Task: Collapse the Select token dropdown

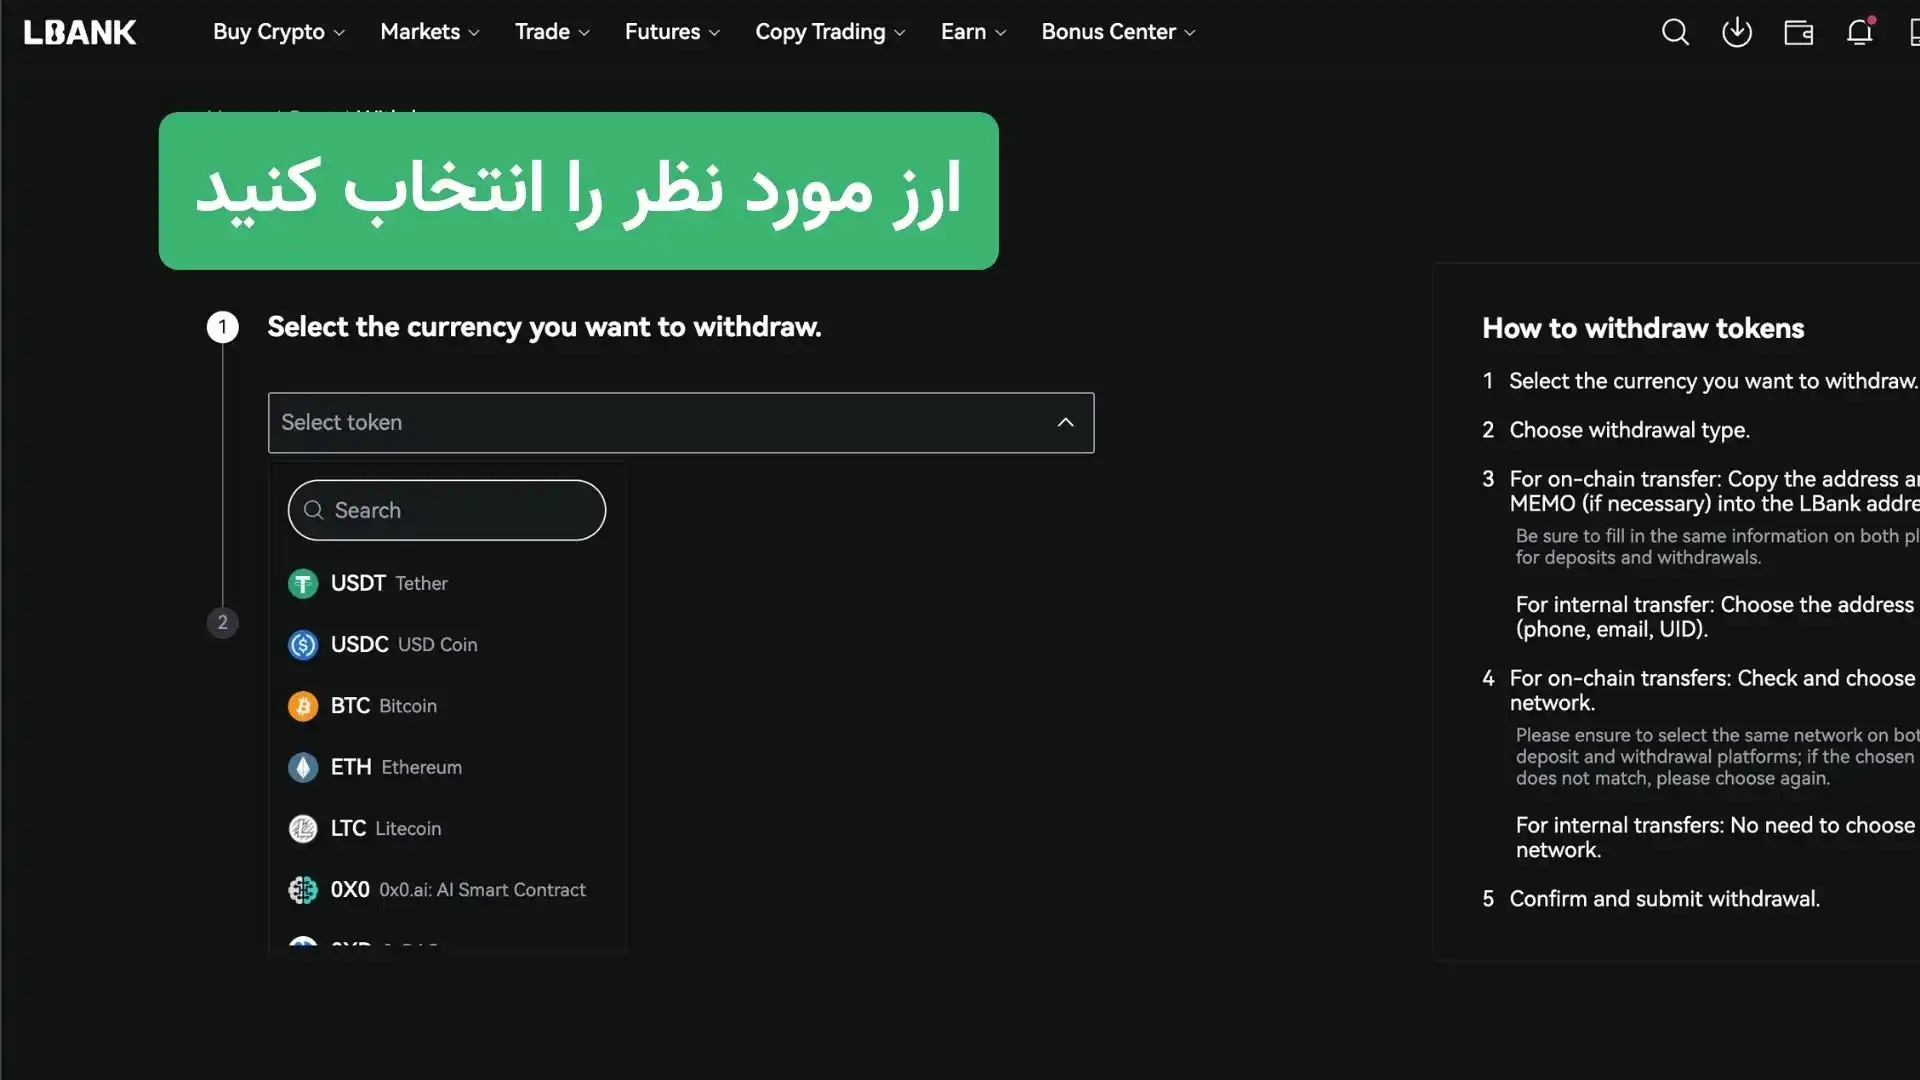Action: (1065, 422)
